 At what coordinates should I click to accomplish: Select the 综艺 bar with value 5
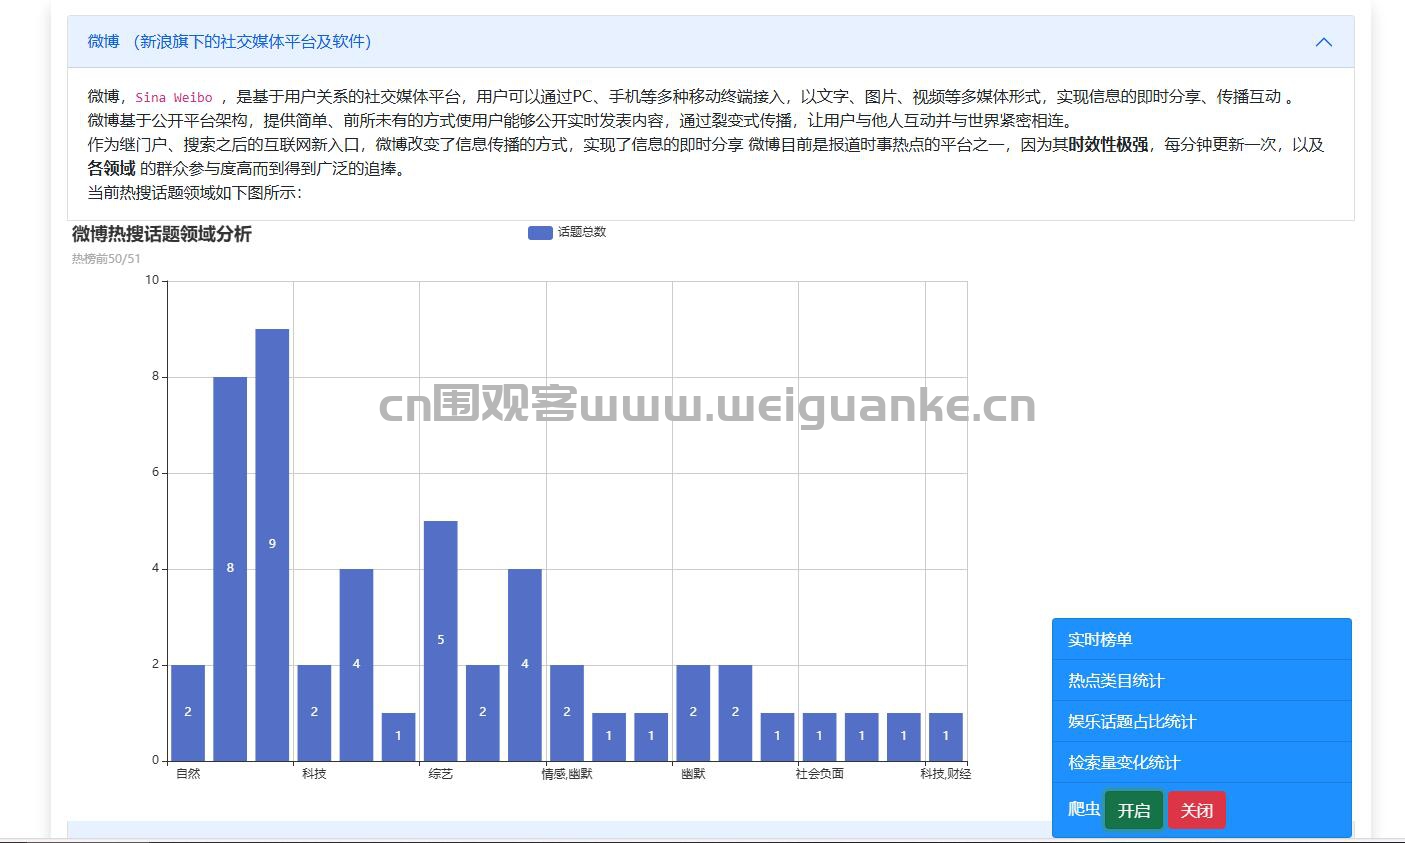440,641
